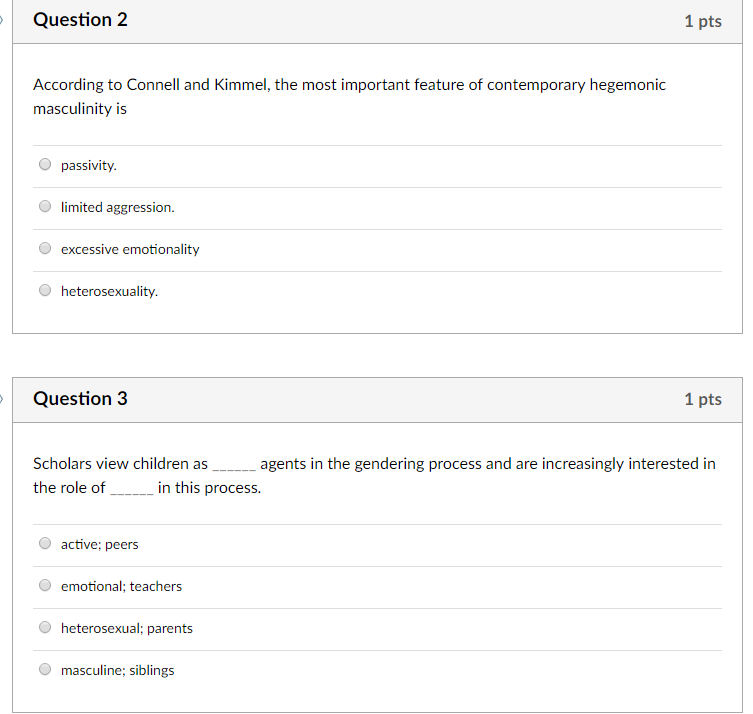
Task: Click the flag marker beside Question 2
Action: [2, 20]
